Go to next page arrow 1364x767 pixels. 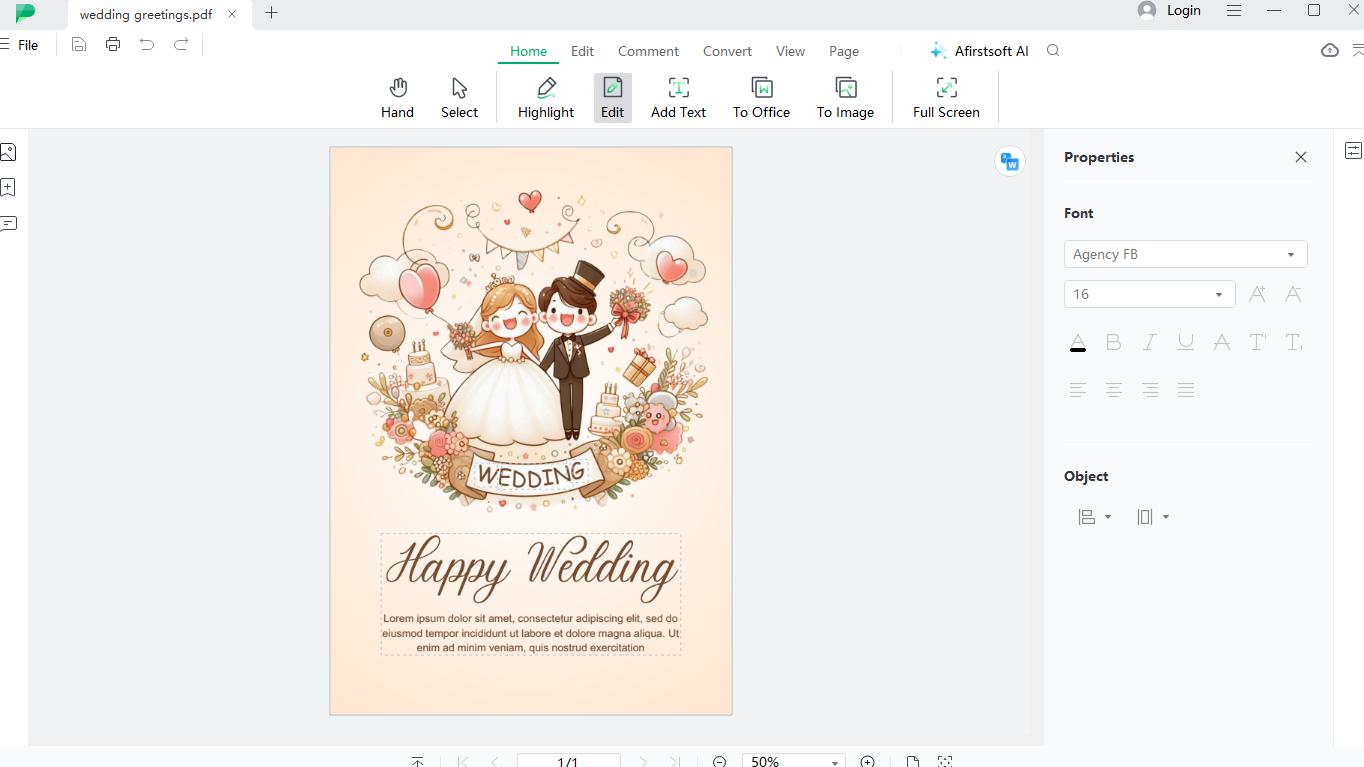coord(643,762)
